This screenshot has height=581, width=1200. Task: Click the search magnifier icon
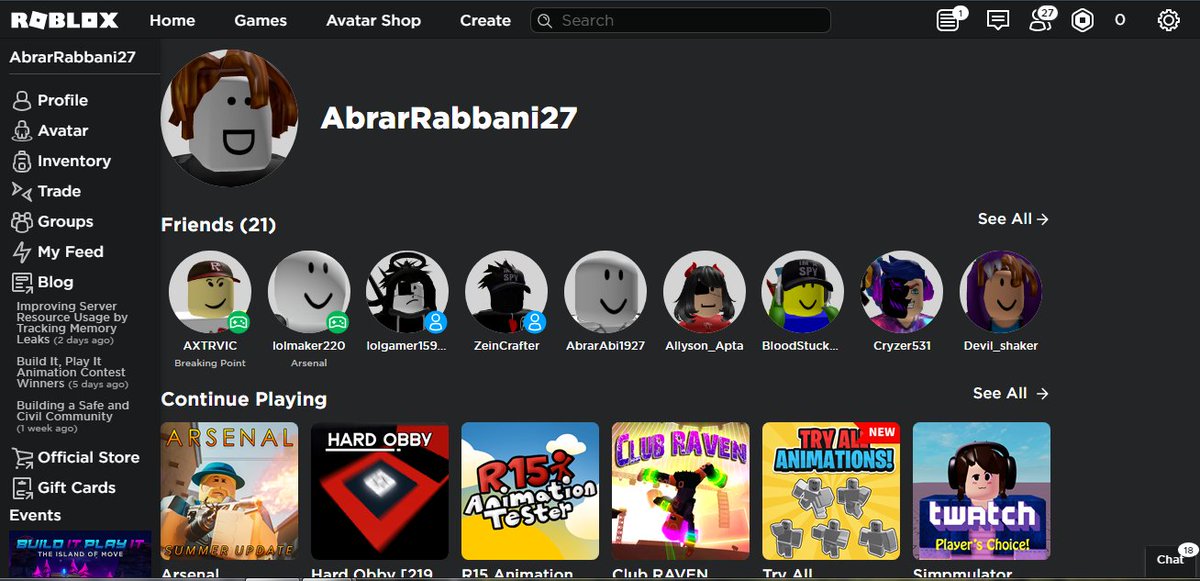pos(545,20)
